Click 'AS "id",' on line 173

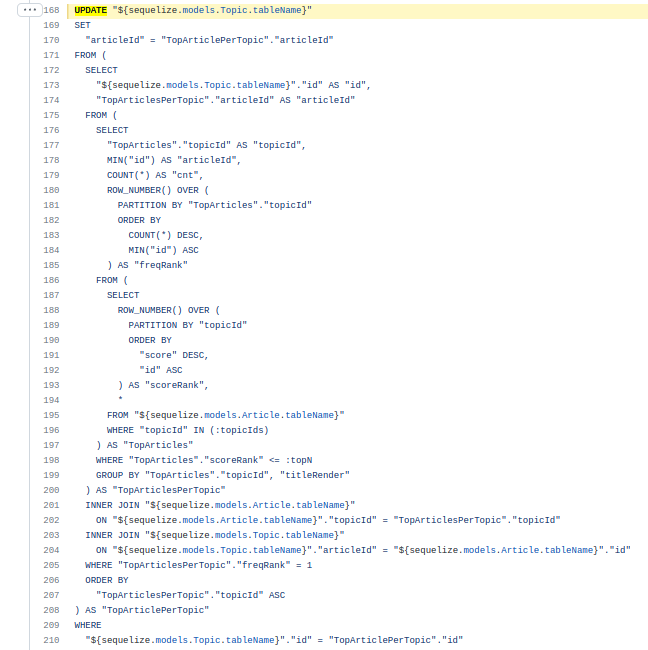tap(349, 85)
